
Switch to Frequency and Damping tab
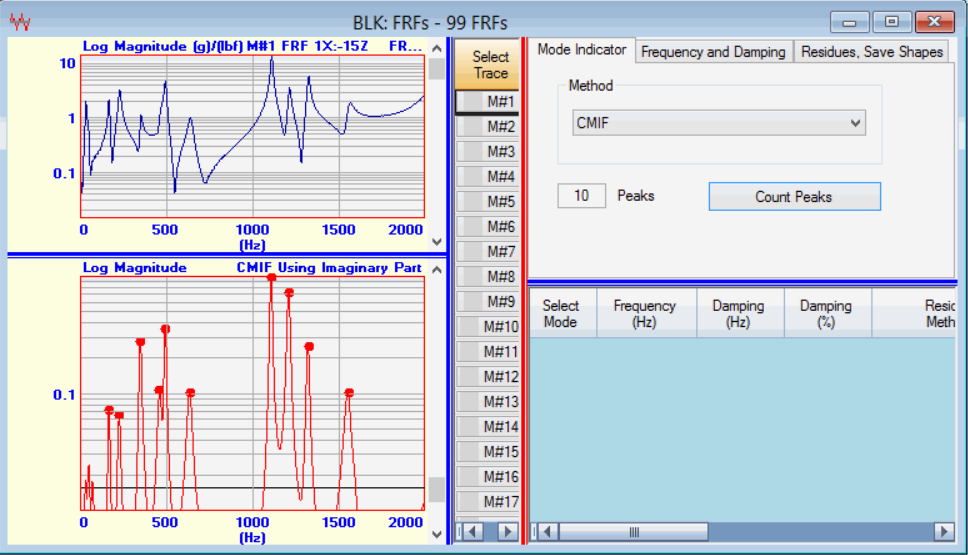[713, 52]
